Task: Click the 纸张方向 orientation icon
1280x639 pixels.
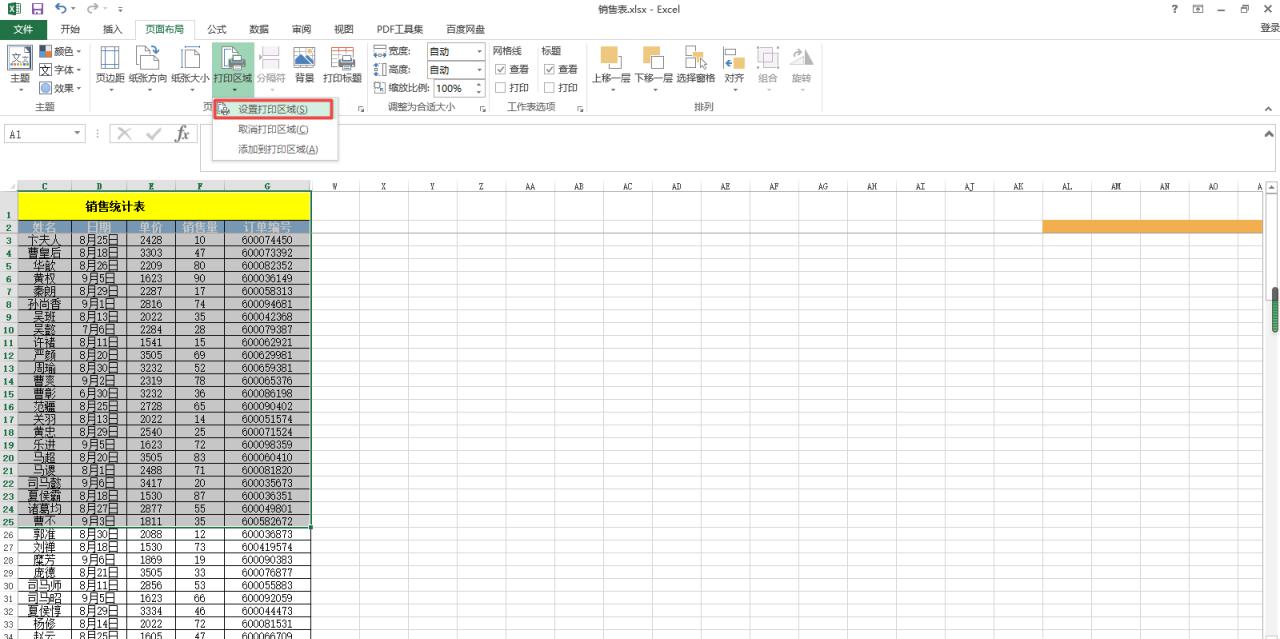Action: click(x=147, y=58)
